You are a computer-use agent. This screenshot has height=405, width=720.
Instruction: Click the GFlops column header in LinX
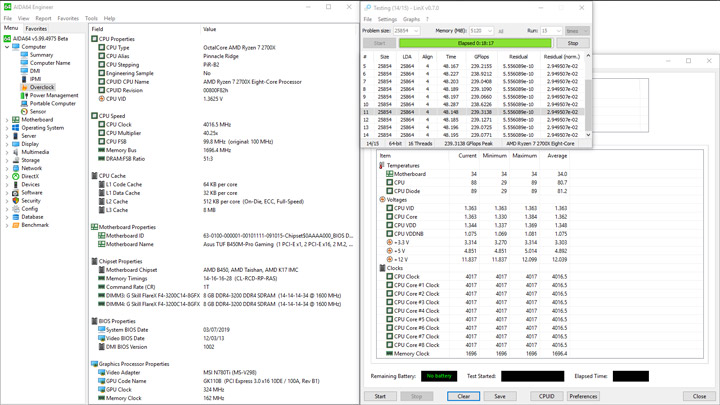(x=481, y=57)
